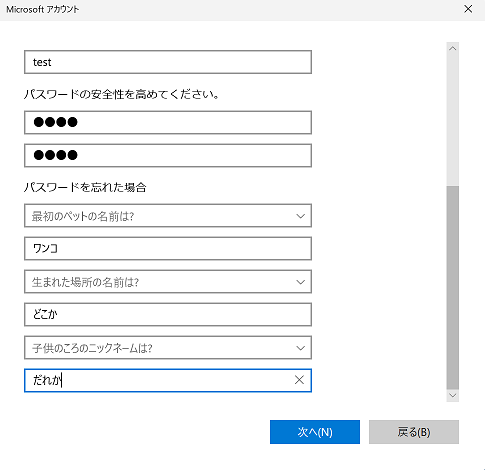485x470 pixels.
Task: Open the 最初のペットの名前は? security question dropdown
Action: pos(168,216)
